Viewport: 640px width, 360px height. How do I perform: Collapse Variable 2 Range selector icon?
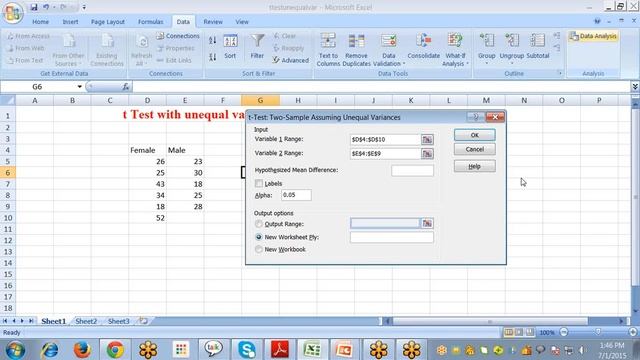point(427,154)
